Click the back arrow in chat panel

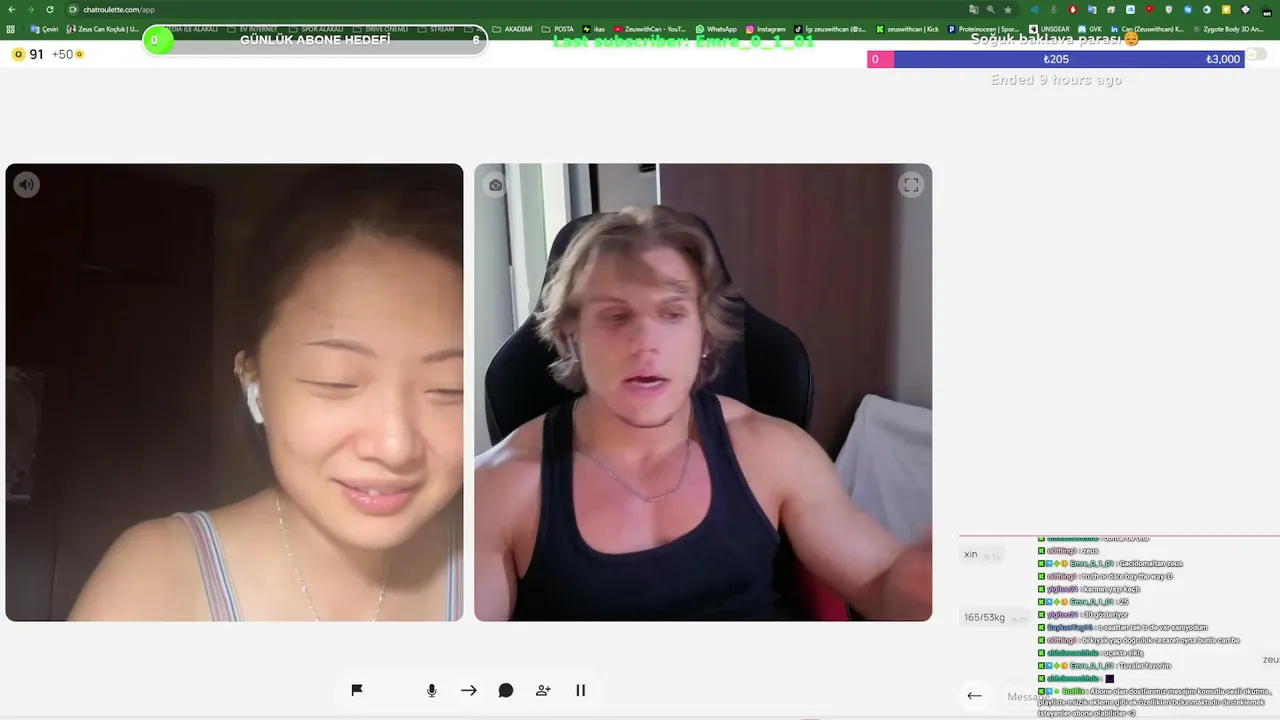coord(974,696)
